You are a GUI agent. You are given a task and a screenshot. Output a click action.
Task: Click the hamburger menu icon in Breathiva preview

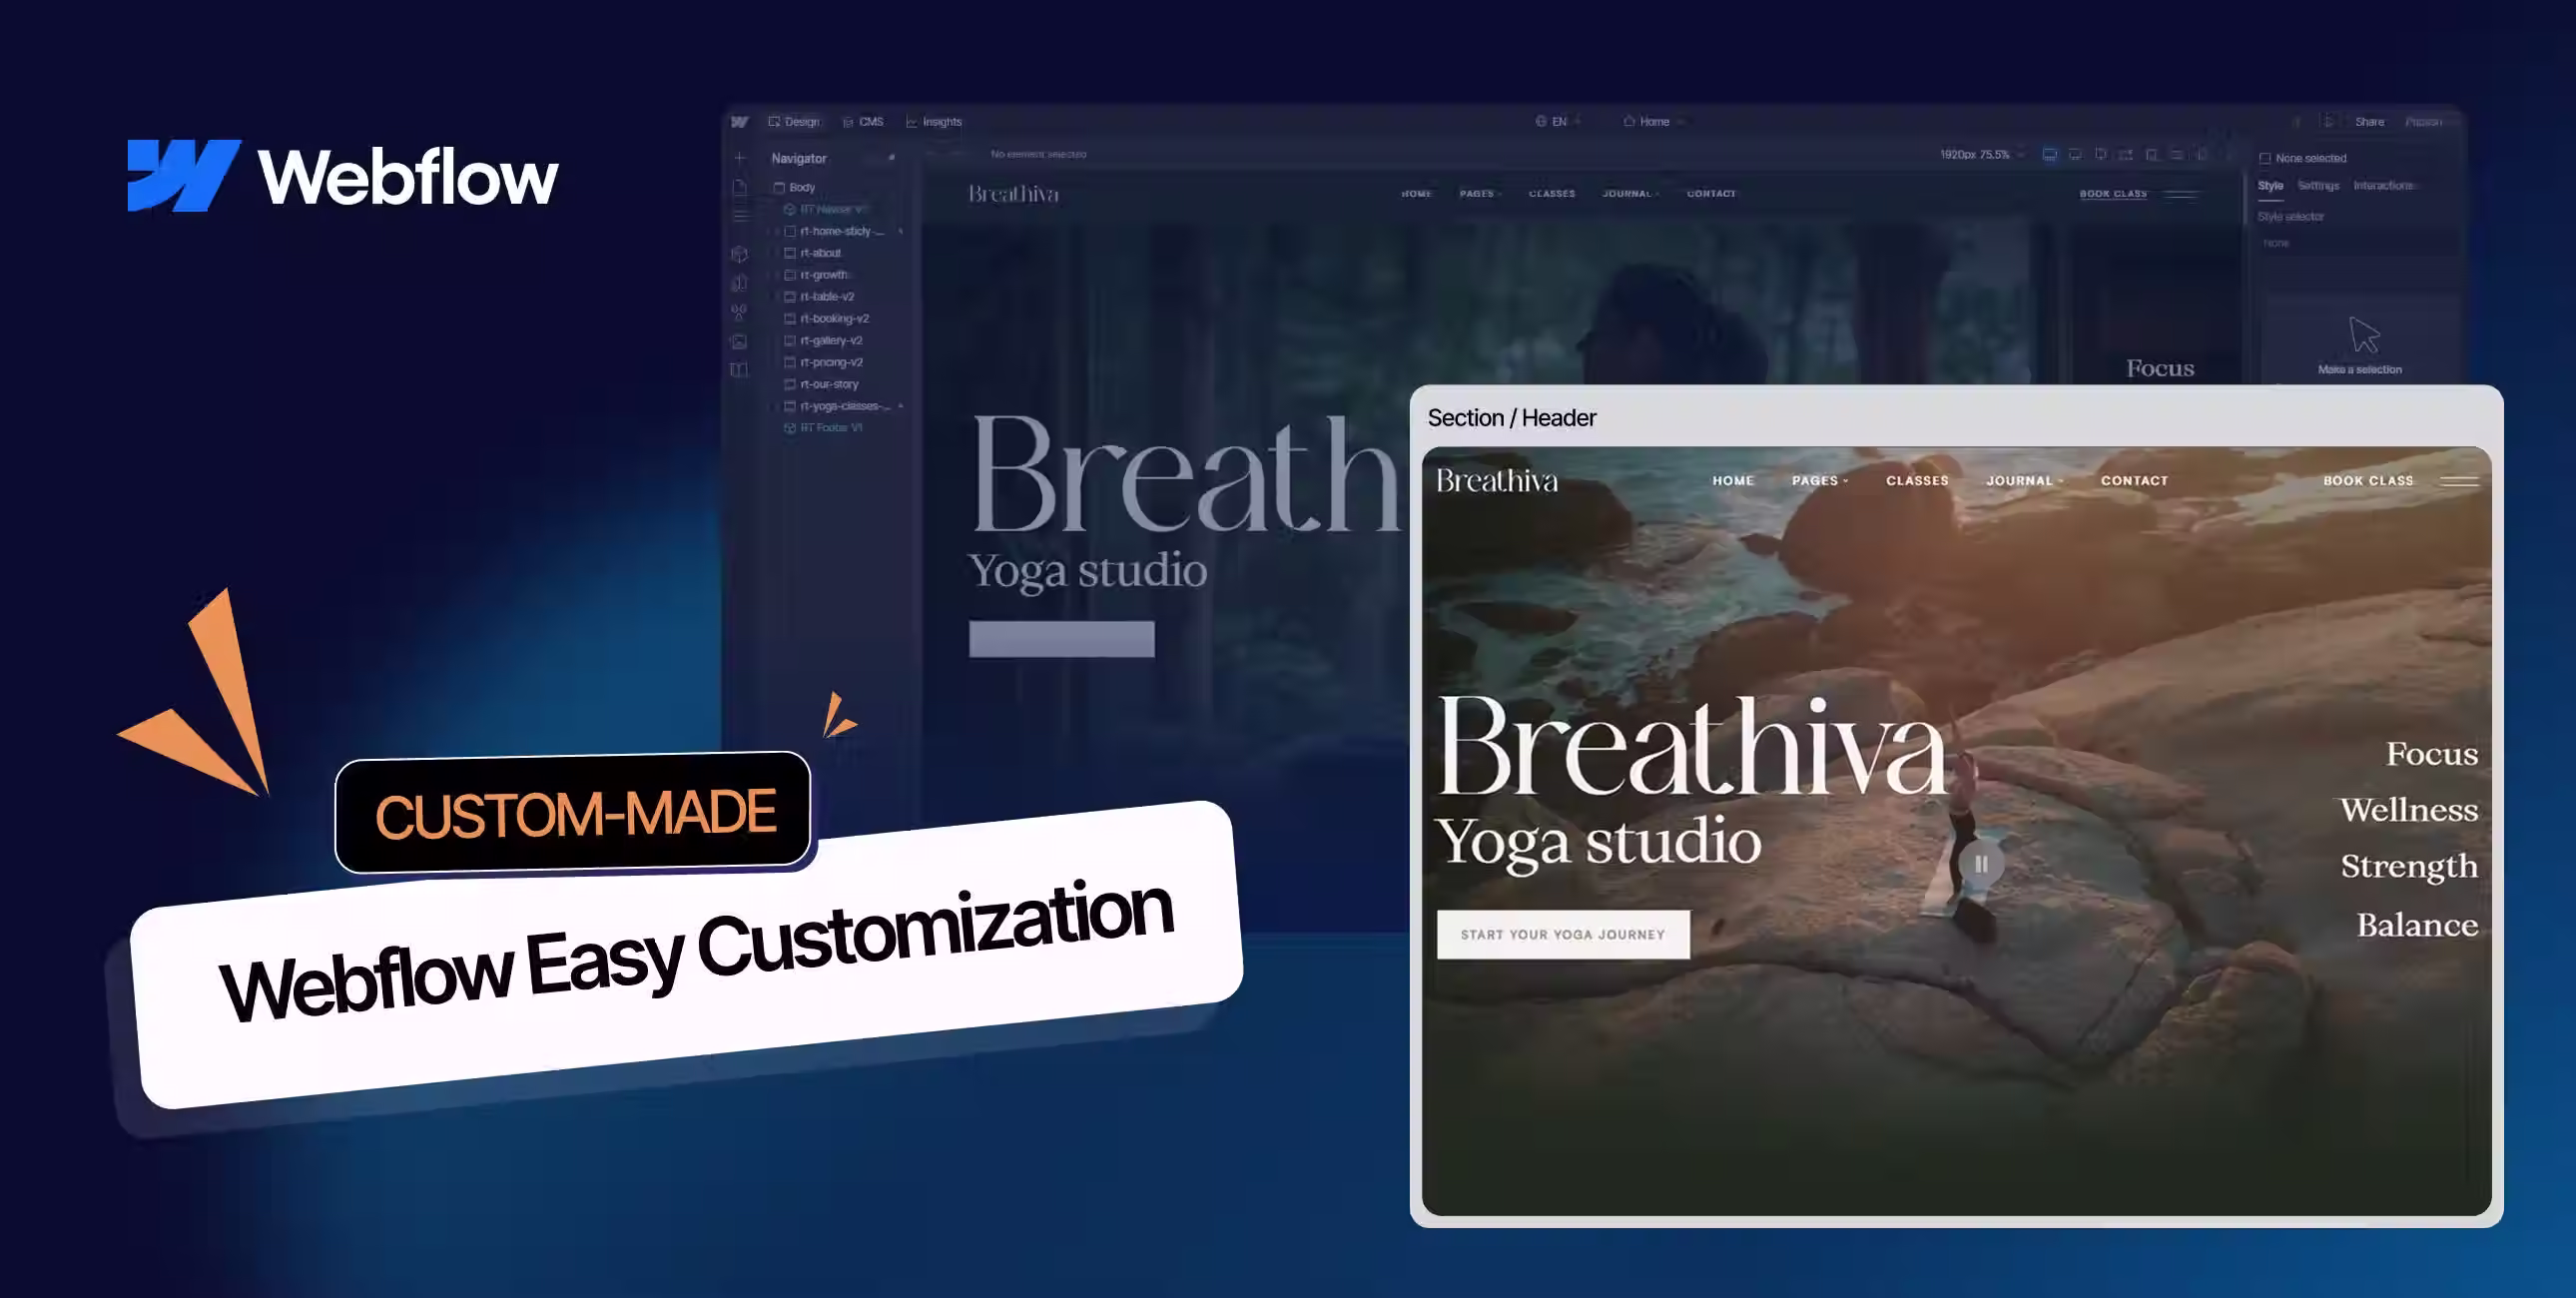coord(2459,481)
